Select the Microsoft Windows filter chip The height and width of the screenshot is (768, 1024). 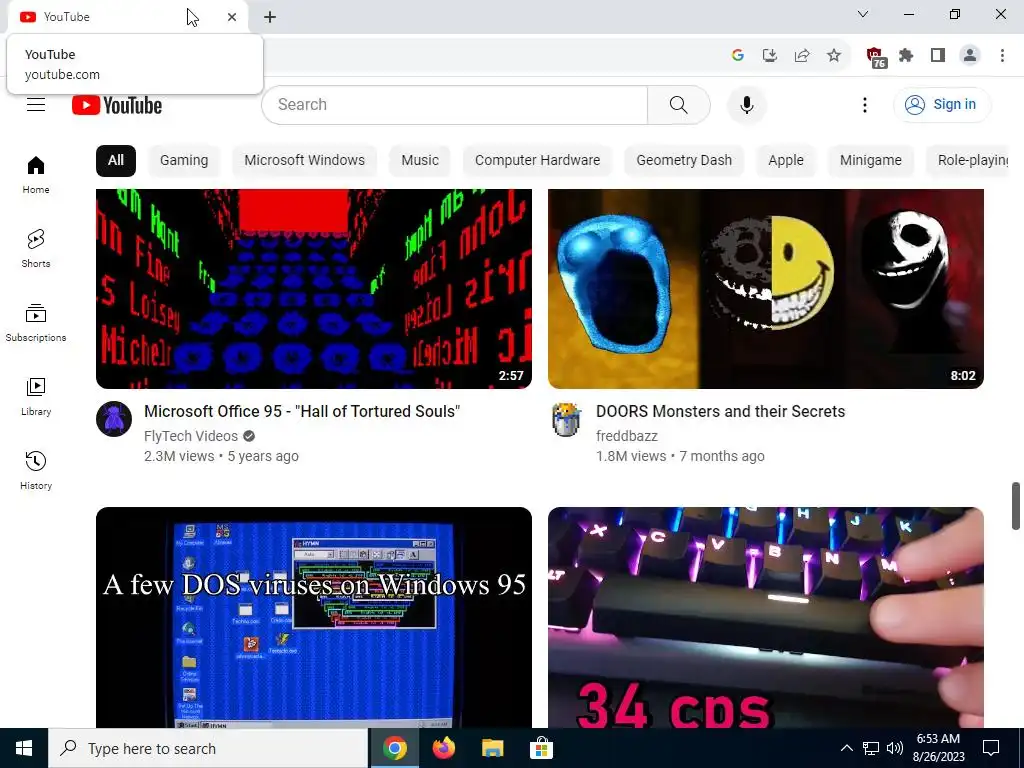click(x=304, y=161)
